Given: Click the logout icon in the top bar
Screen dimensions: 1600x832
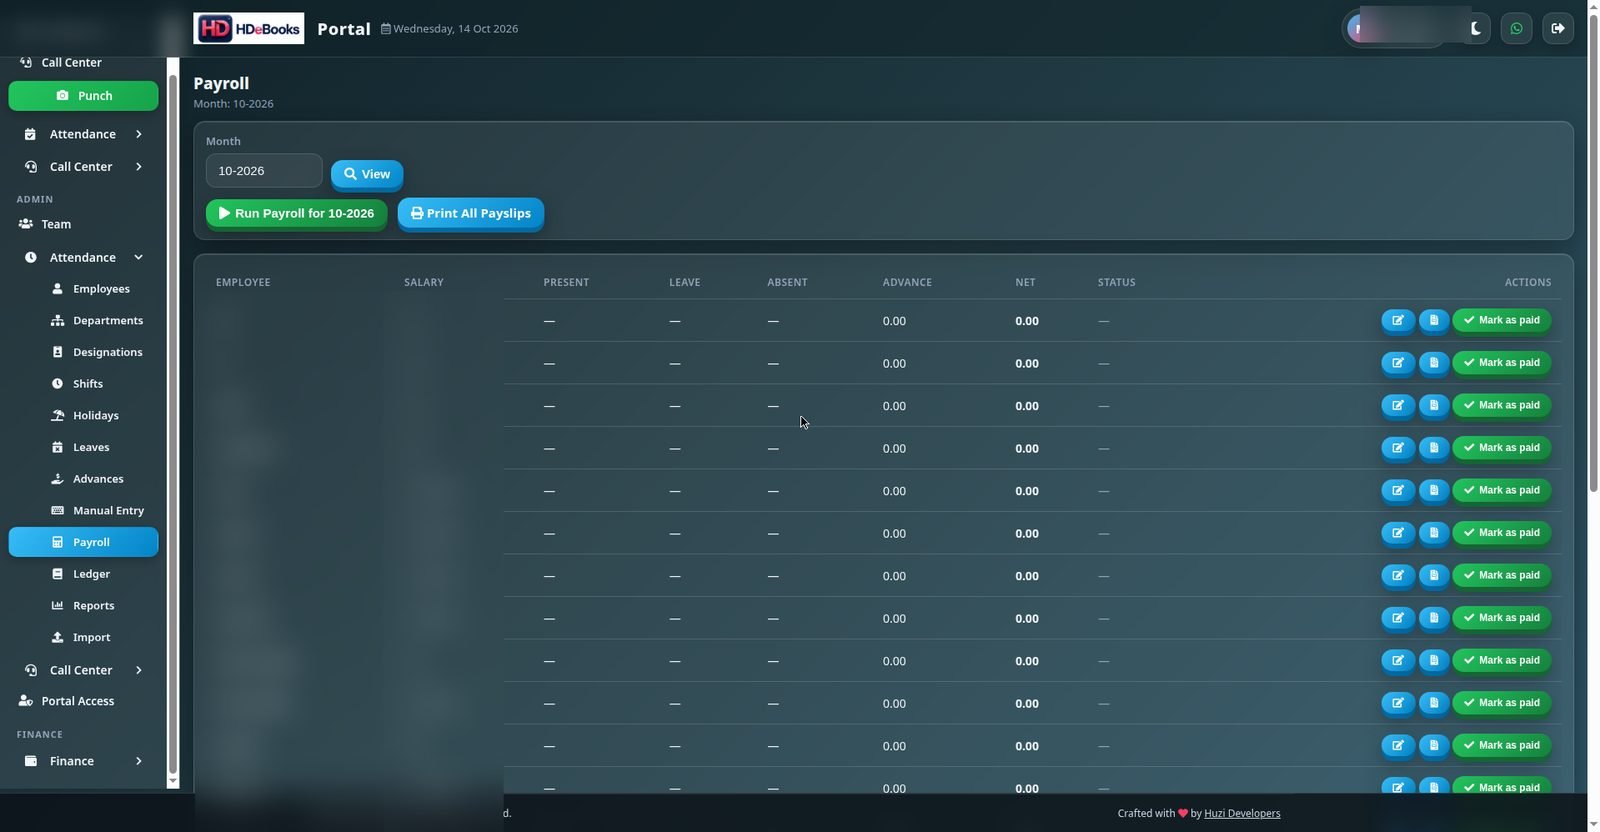Looking at the screenshot, I should (x=1558, y=29).
